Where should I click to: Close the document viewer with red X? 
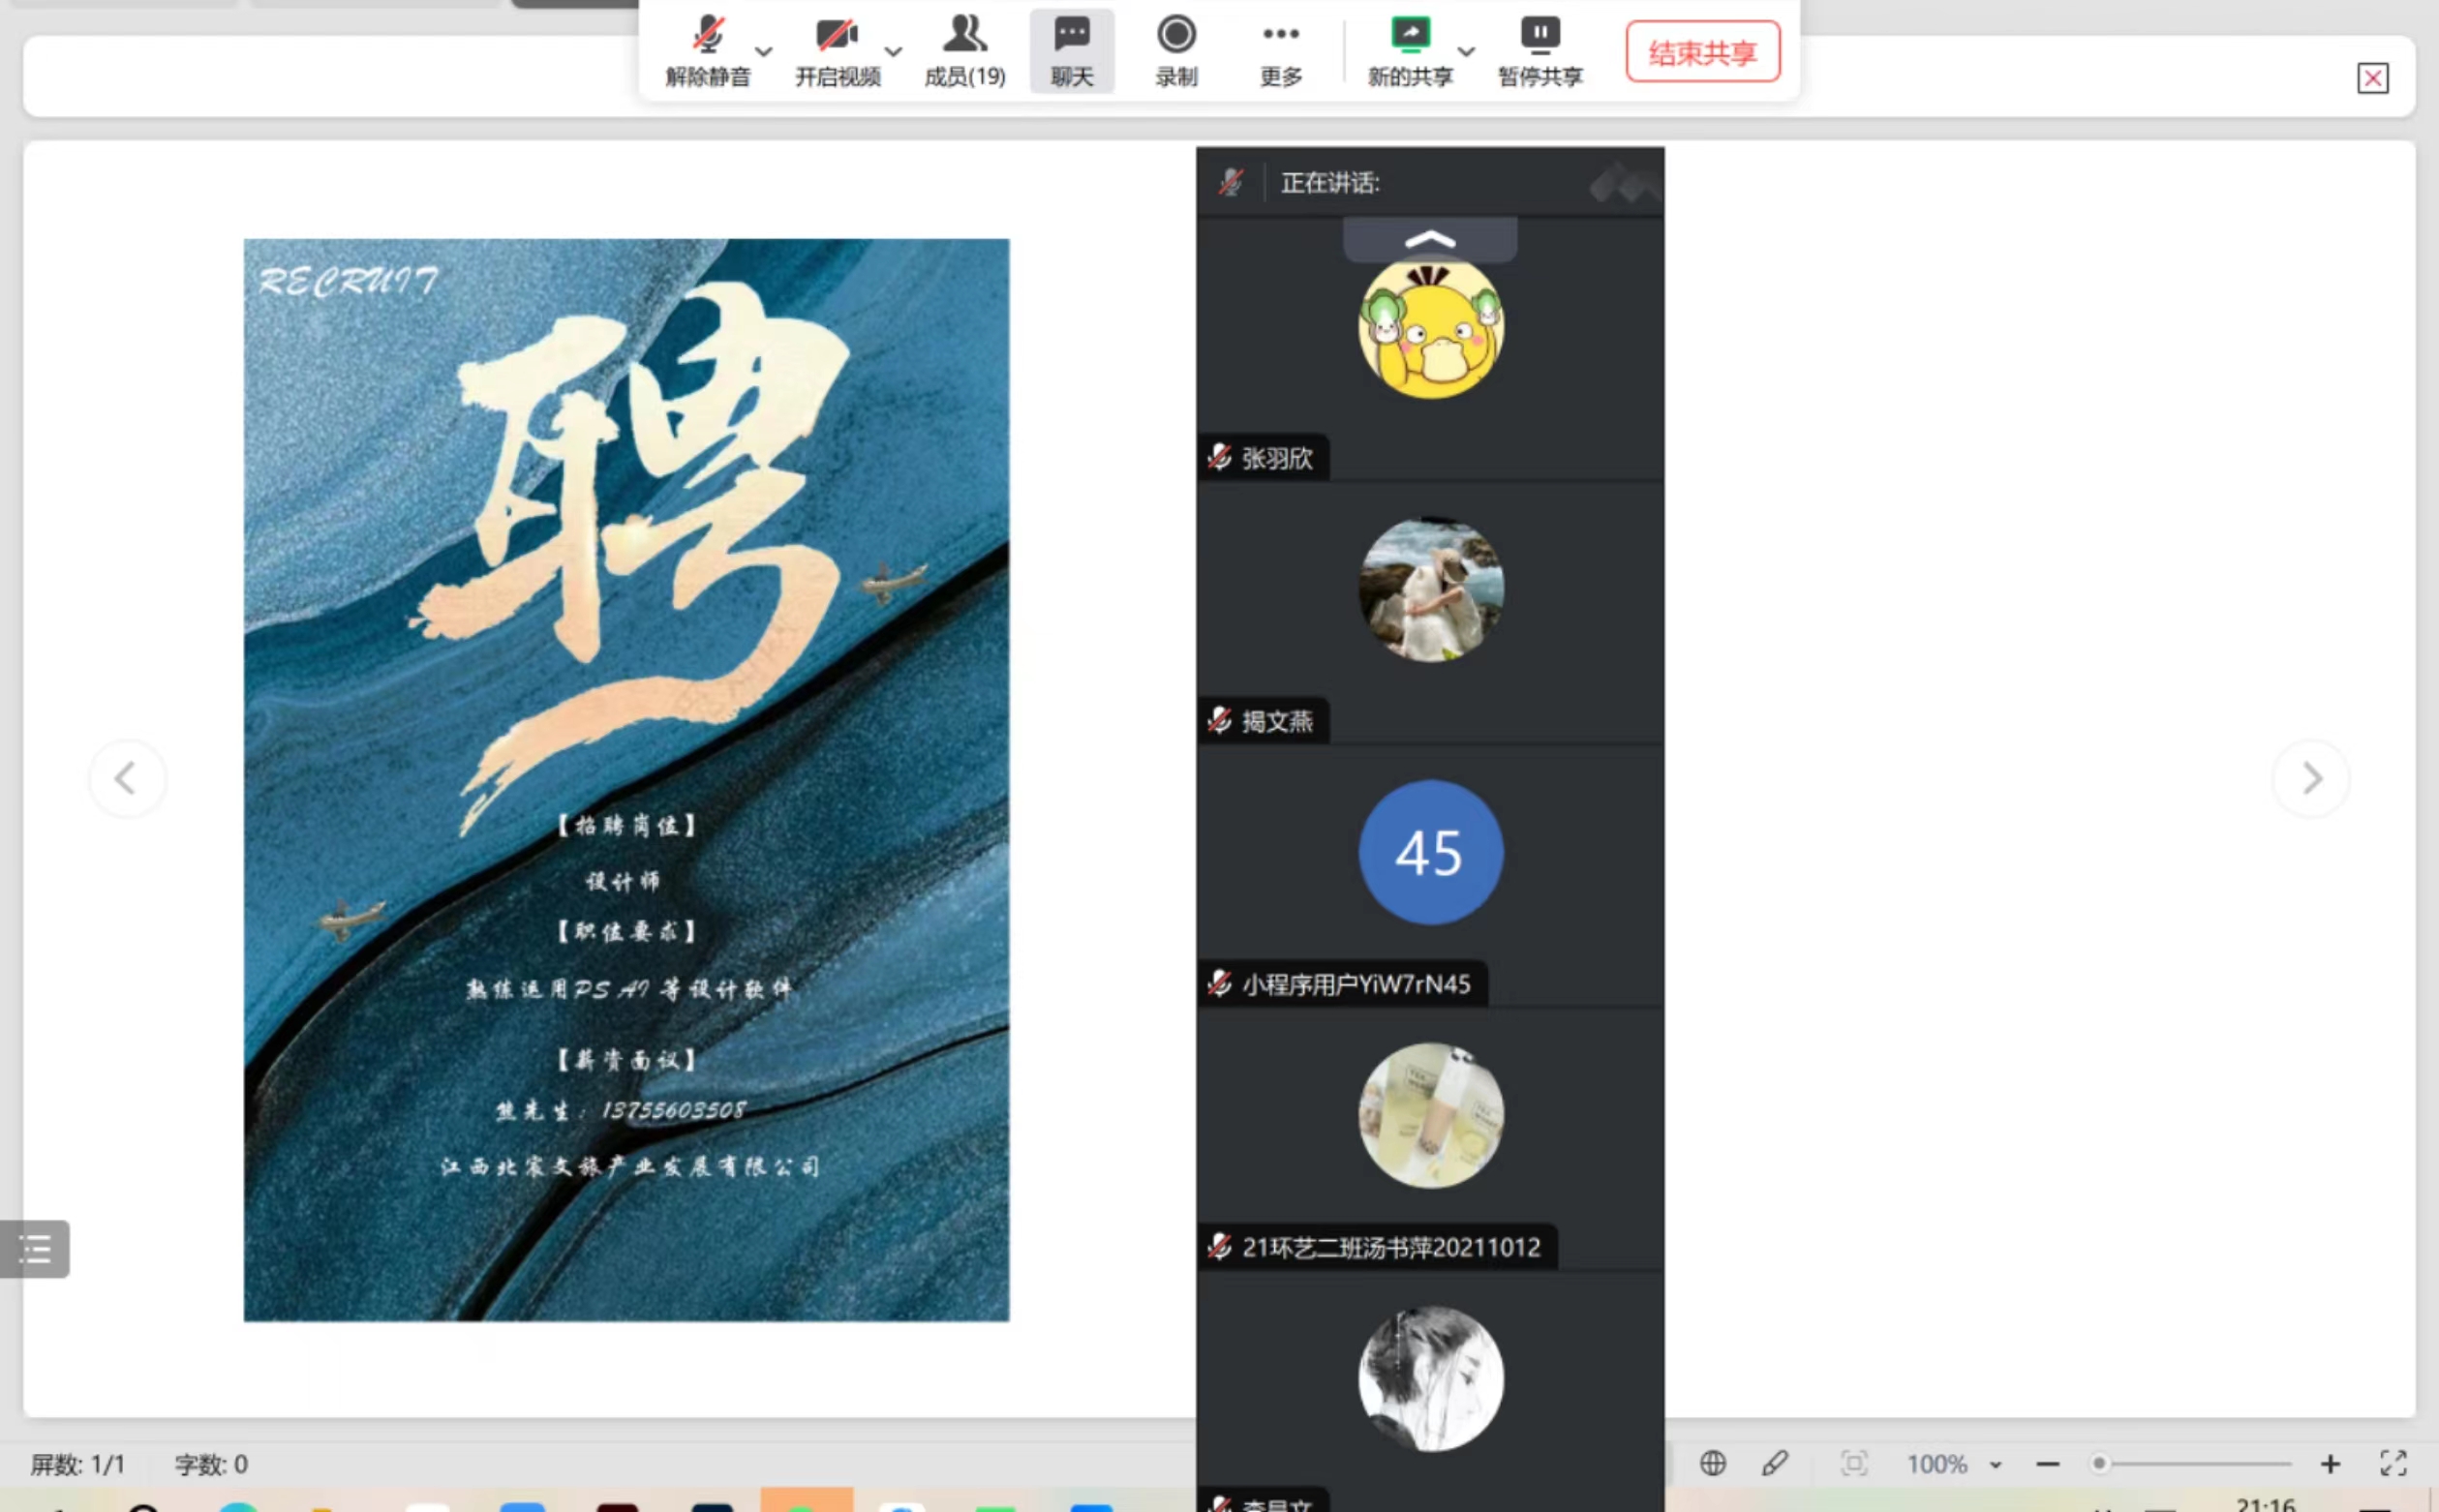(x=2372, y=78)
